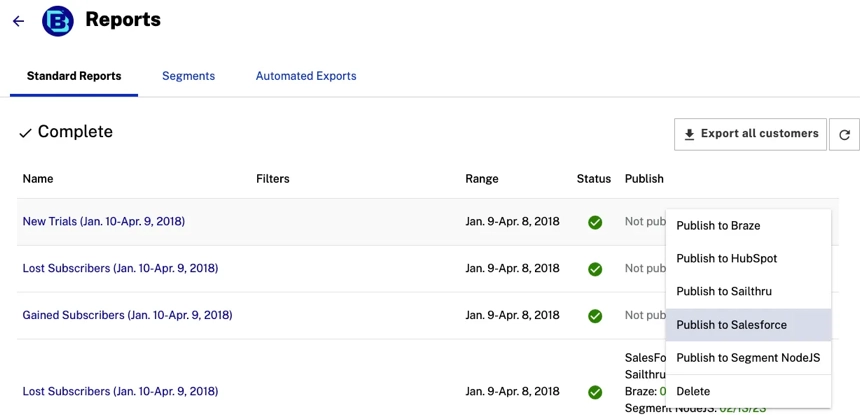Choose Publish to Braze from menu
Screen dimensions: 867x415
(x=718, y=226)
